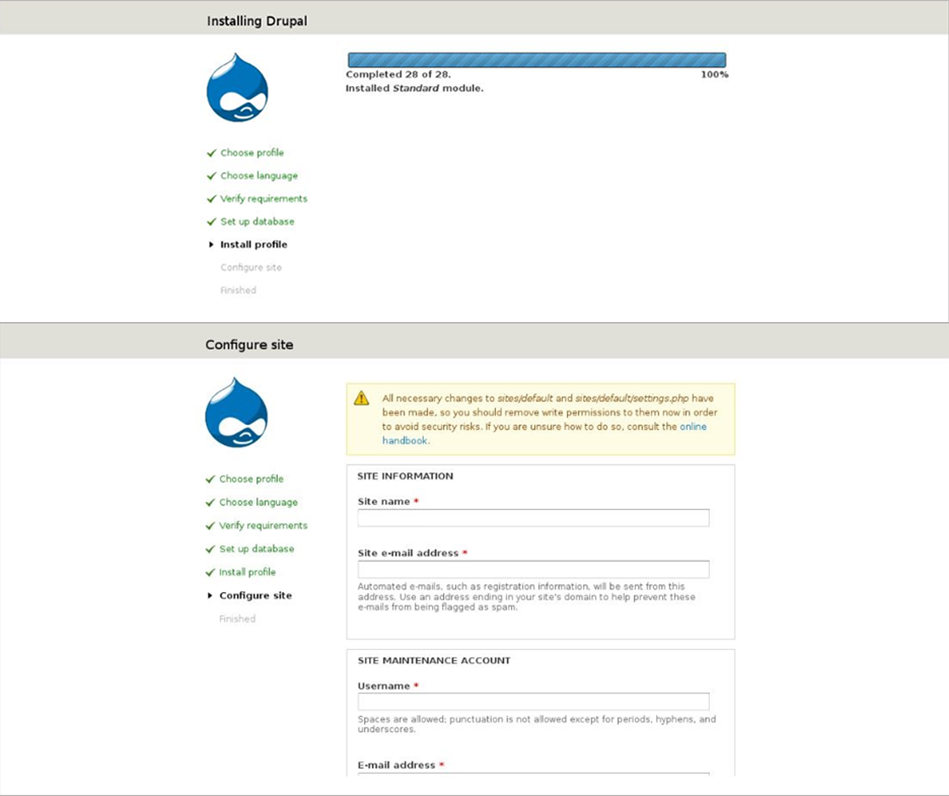Click the "Completed 28 of 28." status text
Screen dimensions: 949x796
click(x=398, y=74)
